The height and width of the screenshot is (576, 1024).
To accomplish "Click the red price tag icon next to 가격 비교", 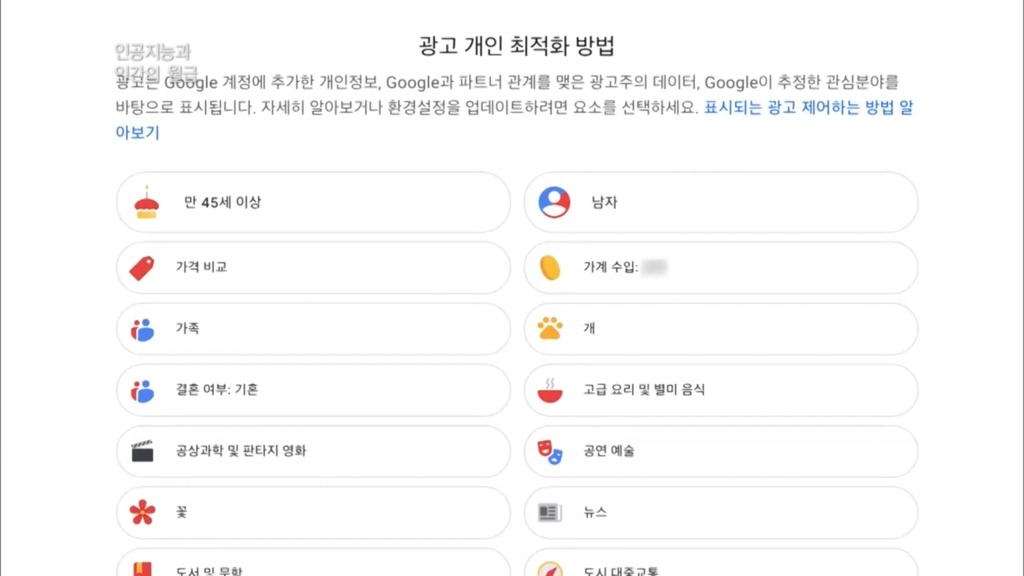I will click(x=142, y=267).
